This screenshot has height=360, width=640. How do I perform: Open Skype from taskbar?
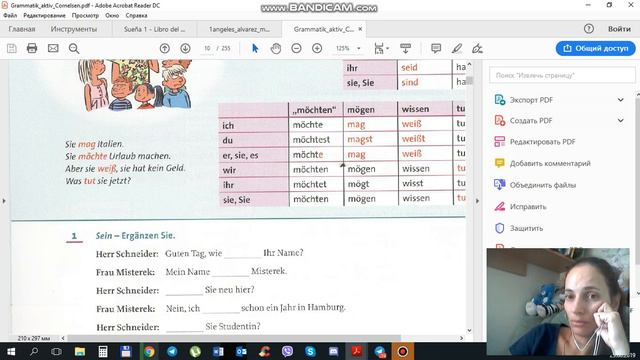point(310,351)
